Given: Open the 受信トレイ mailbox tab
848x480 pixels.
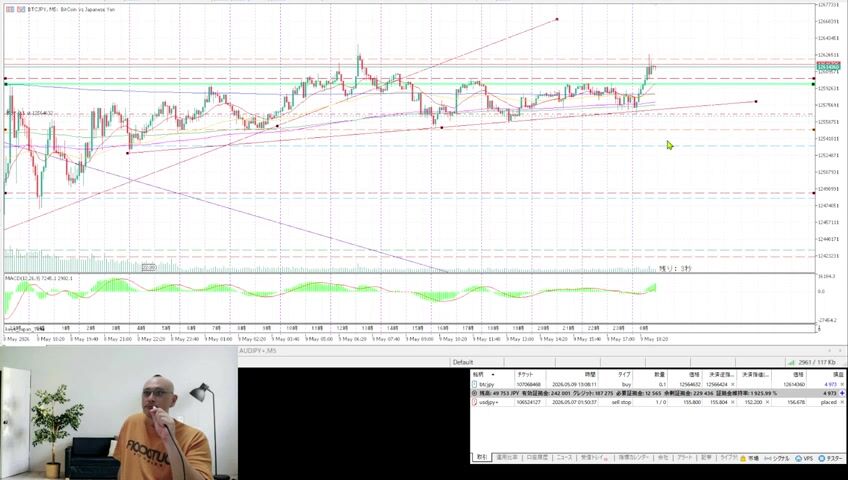Looking at the screenshot, I should [594, 457].
